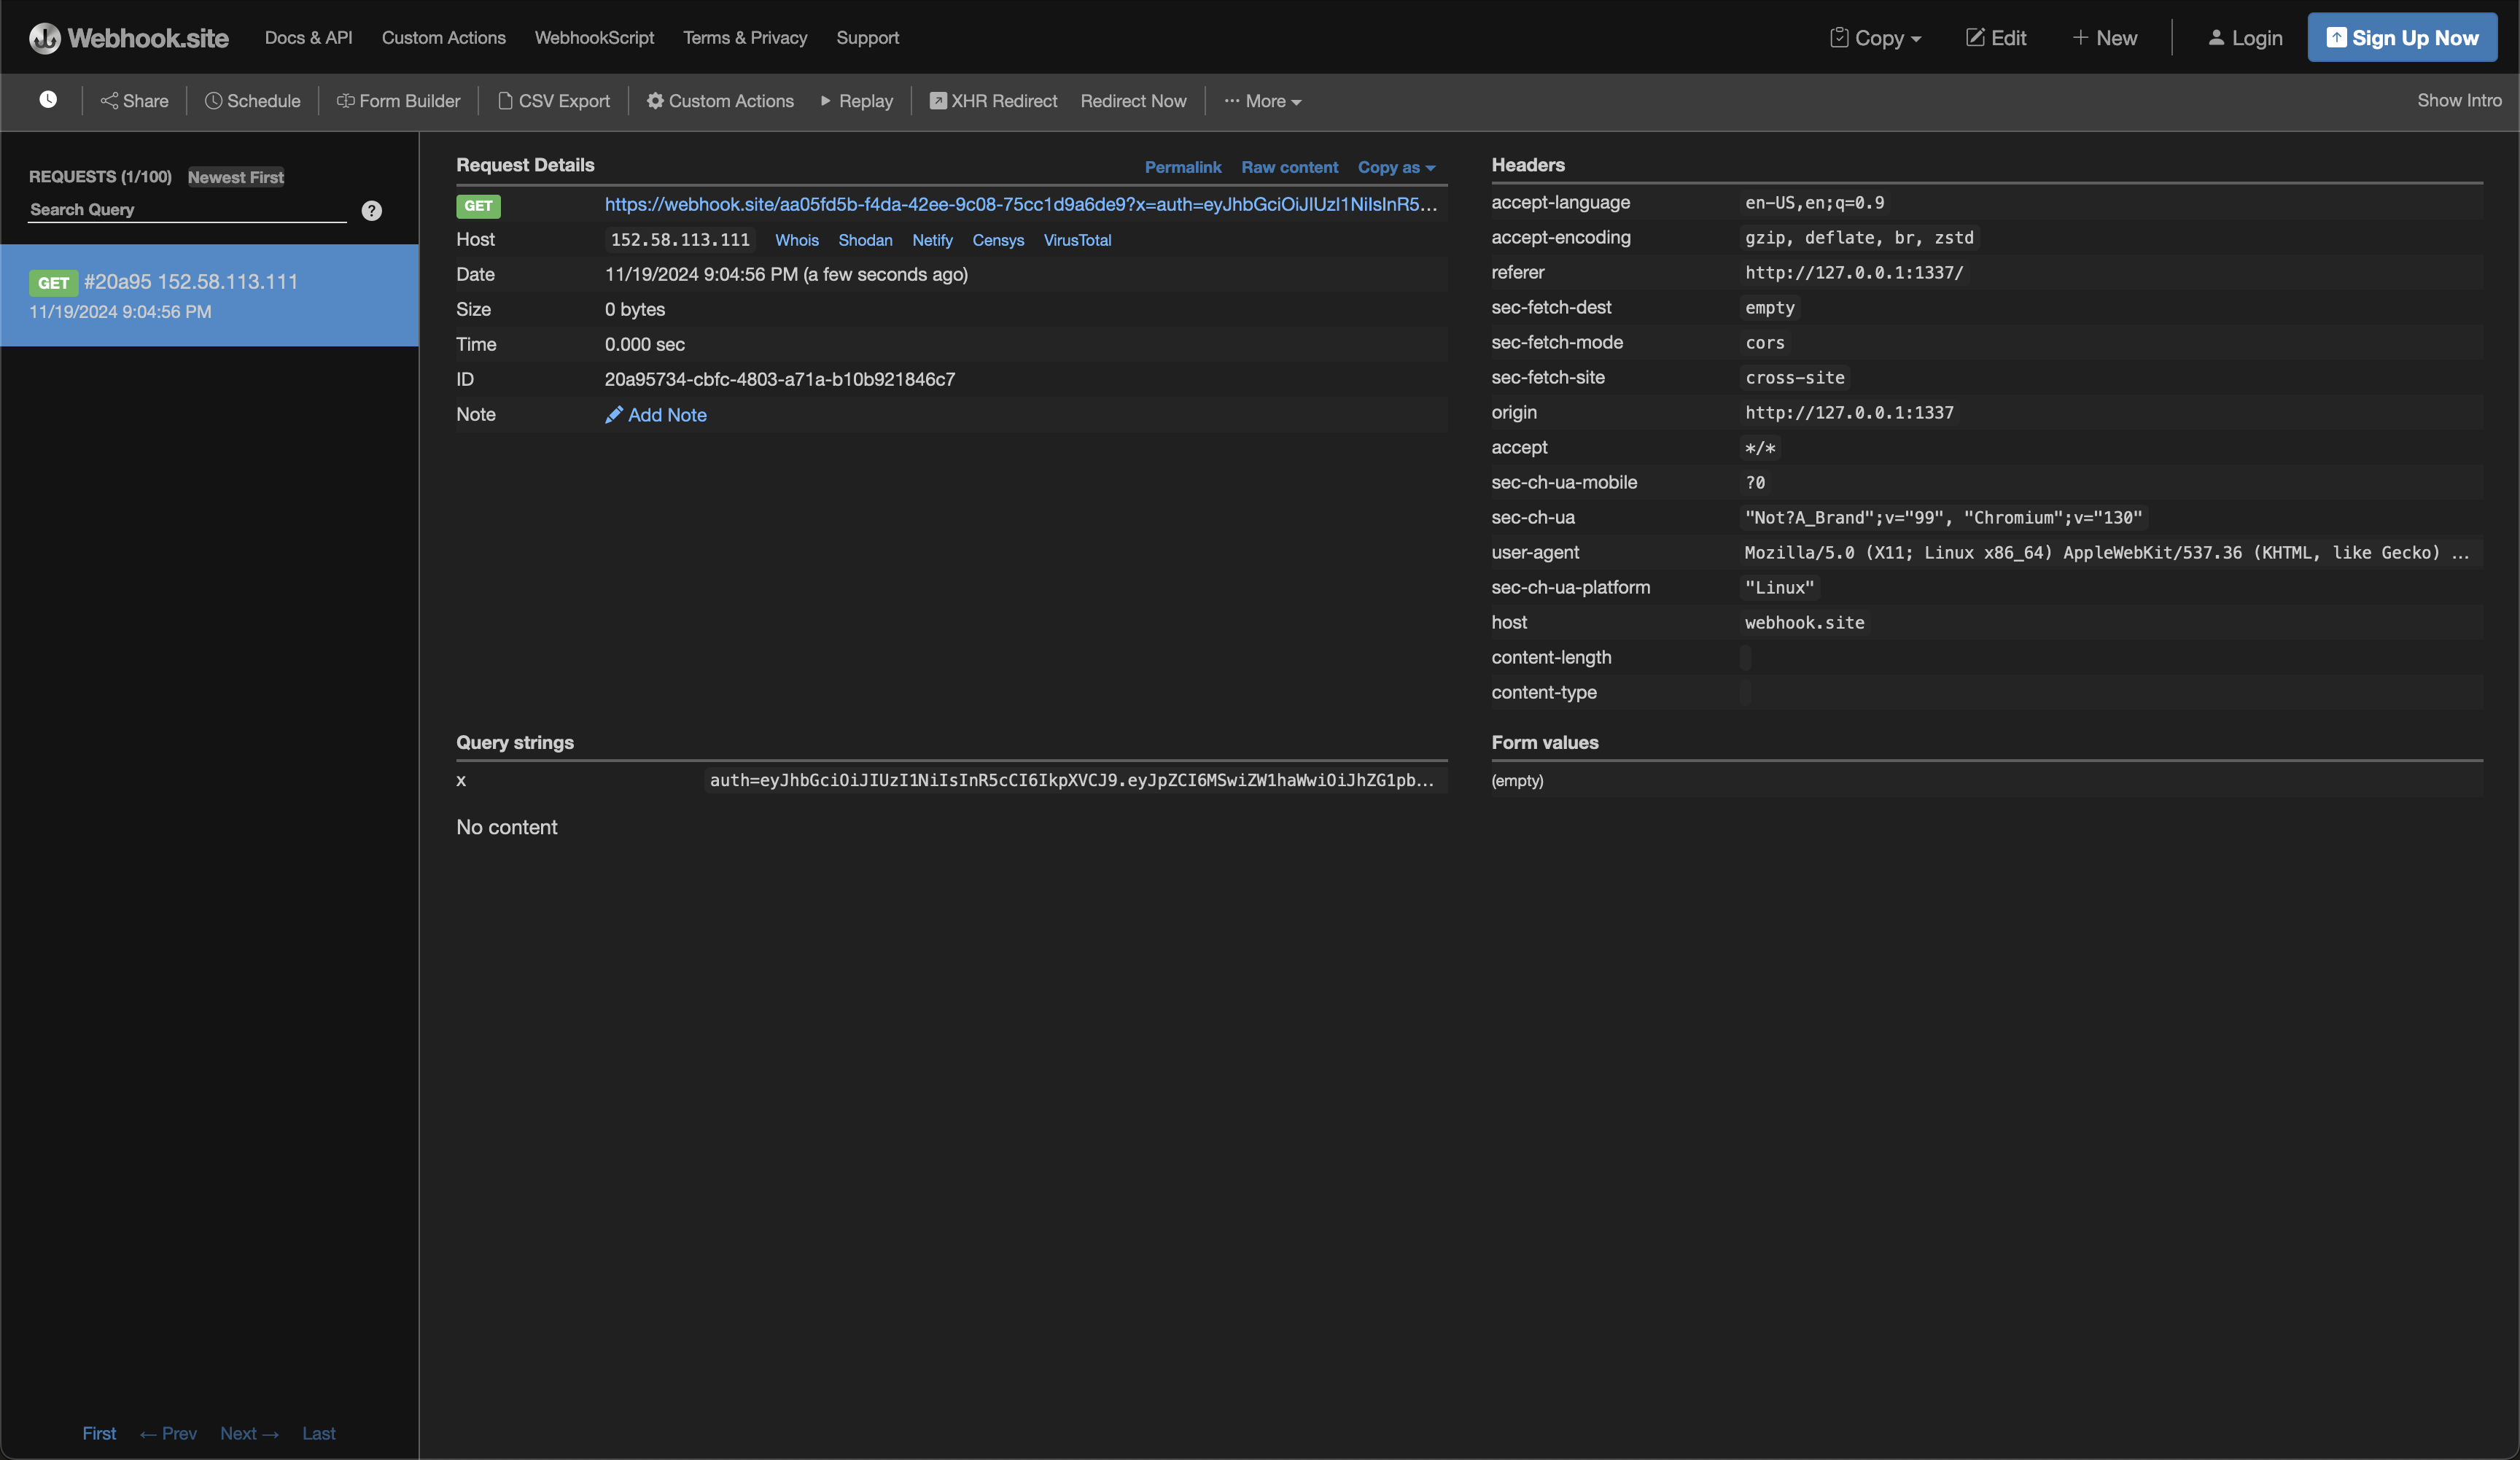Open the Schedule feature
Viewport: 2520px width, 1460px height.
point(253,100)
